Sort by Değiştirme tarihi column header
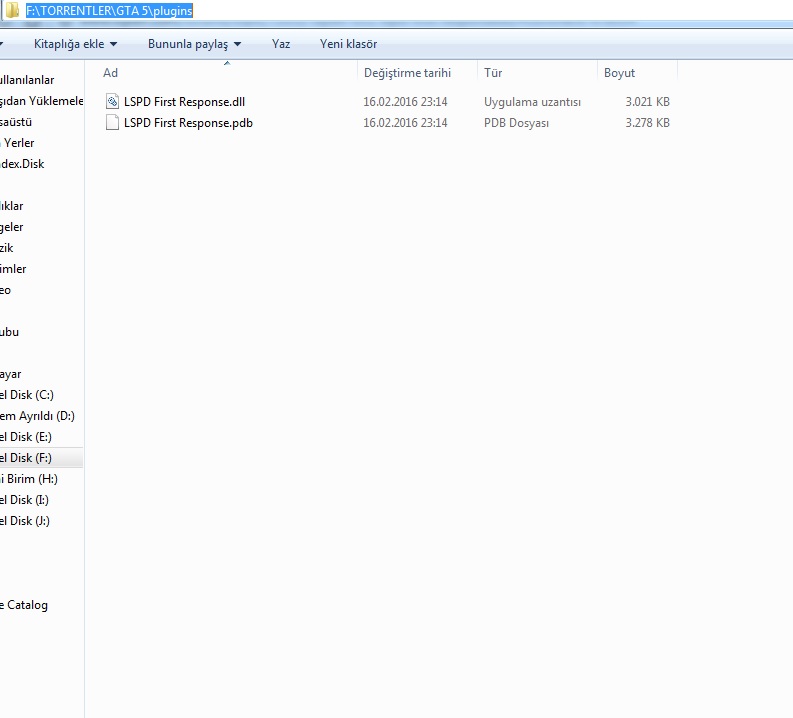 click(x=407, y=73)
